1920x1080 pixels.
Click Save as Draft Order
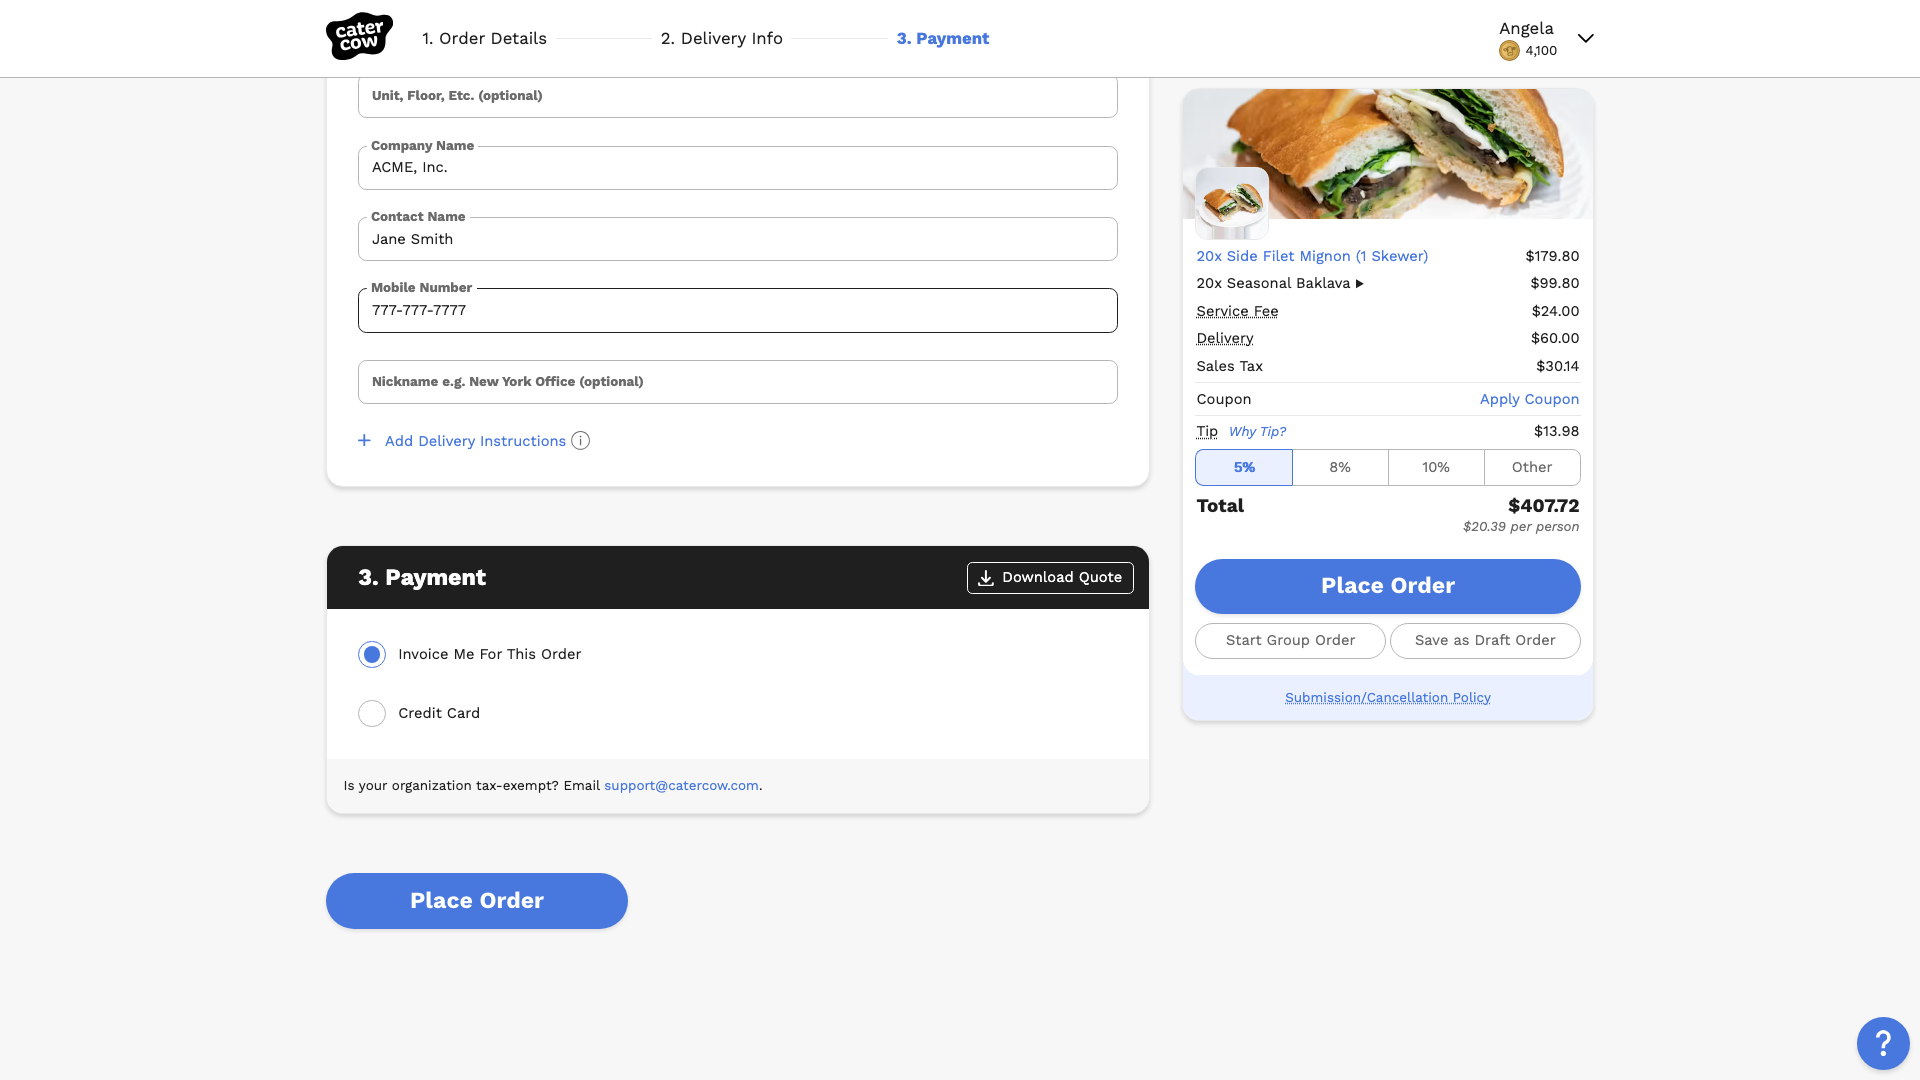pos(1485,641)
